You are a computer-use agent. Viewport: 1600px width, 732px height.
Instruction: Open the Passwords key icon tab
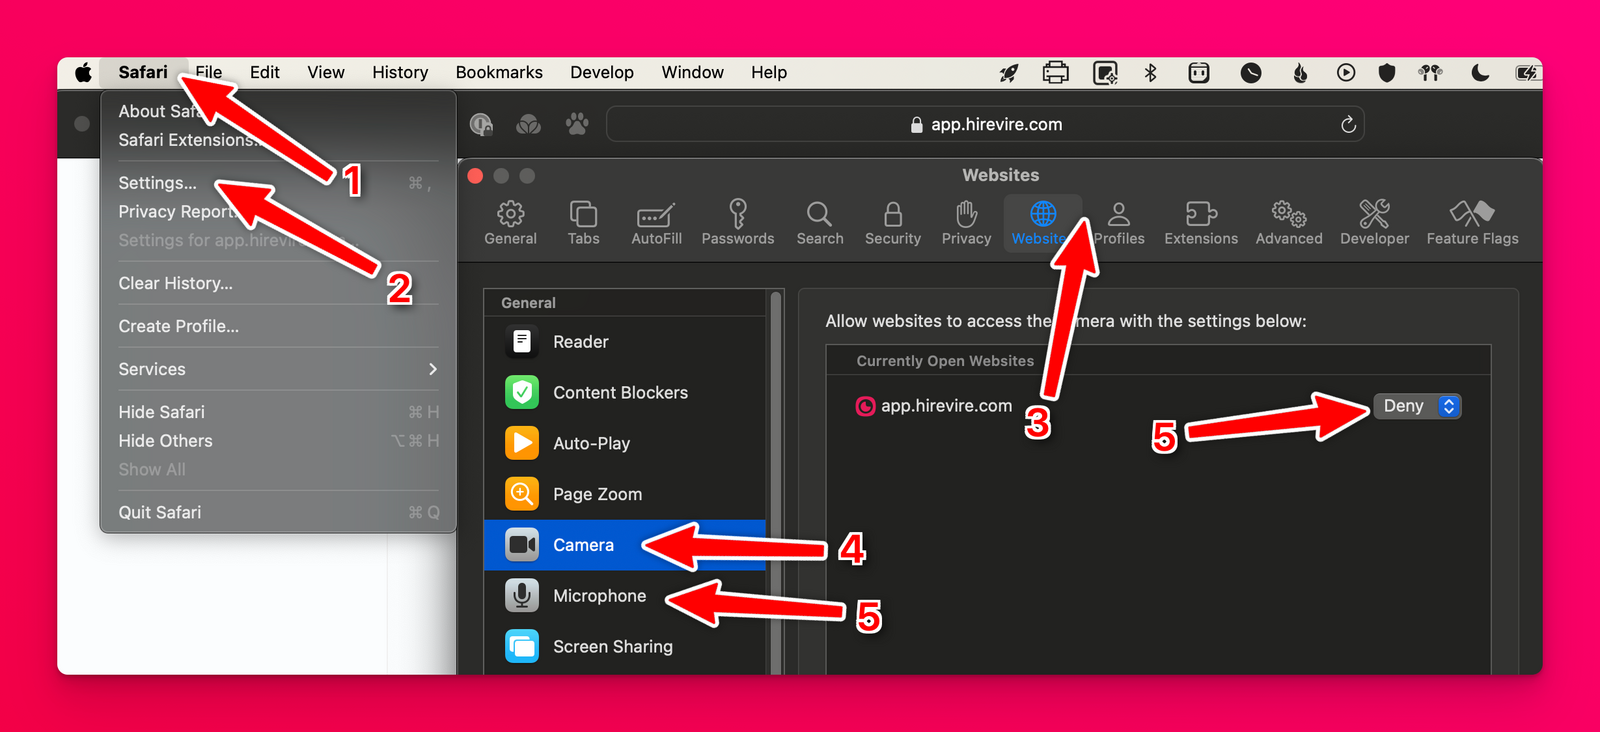[737, 222]
